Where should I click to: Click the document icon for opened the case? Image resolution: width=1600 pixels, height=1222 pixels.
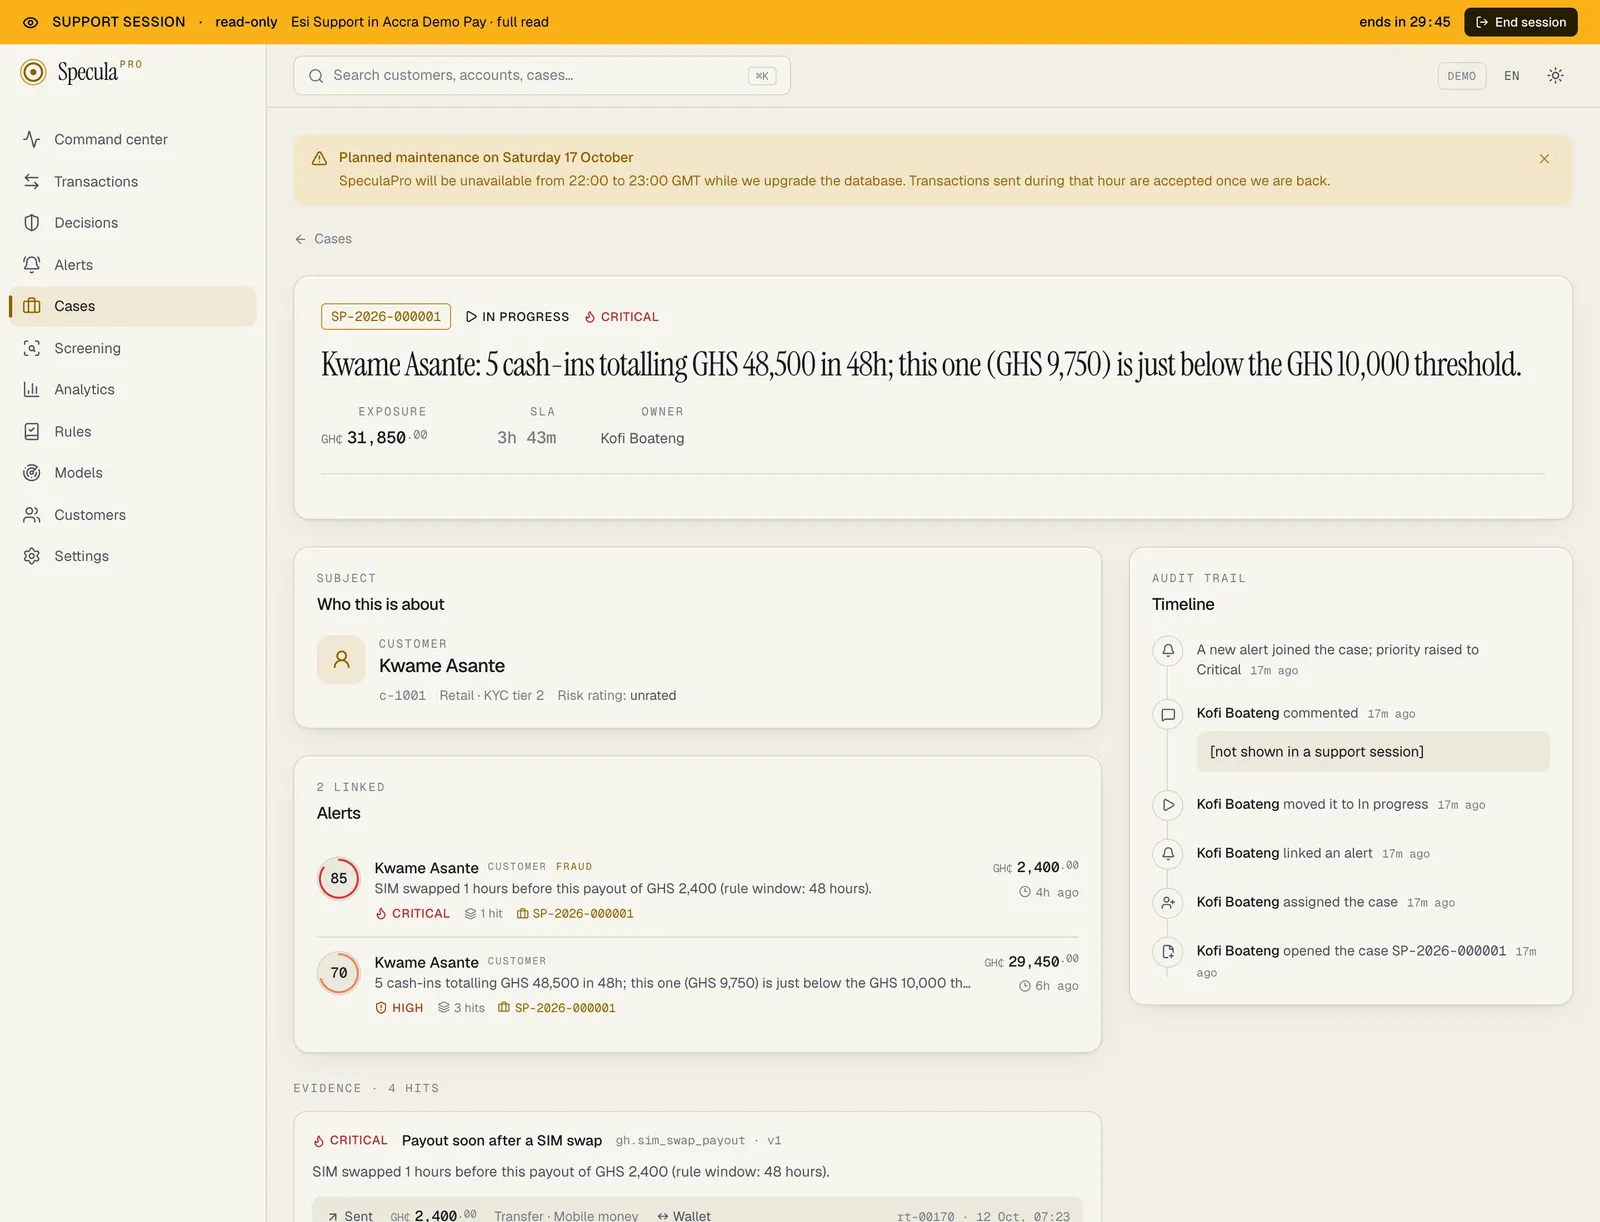pos(1168,952)
